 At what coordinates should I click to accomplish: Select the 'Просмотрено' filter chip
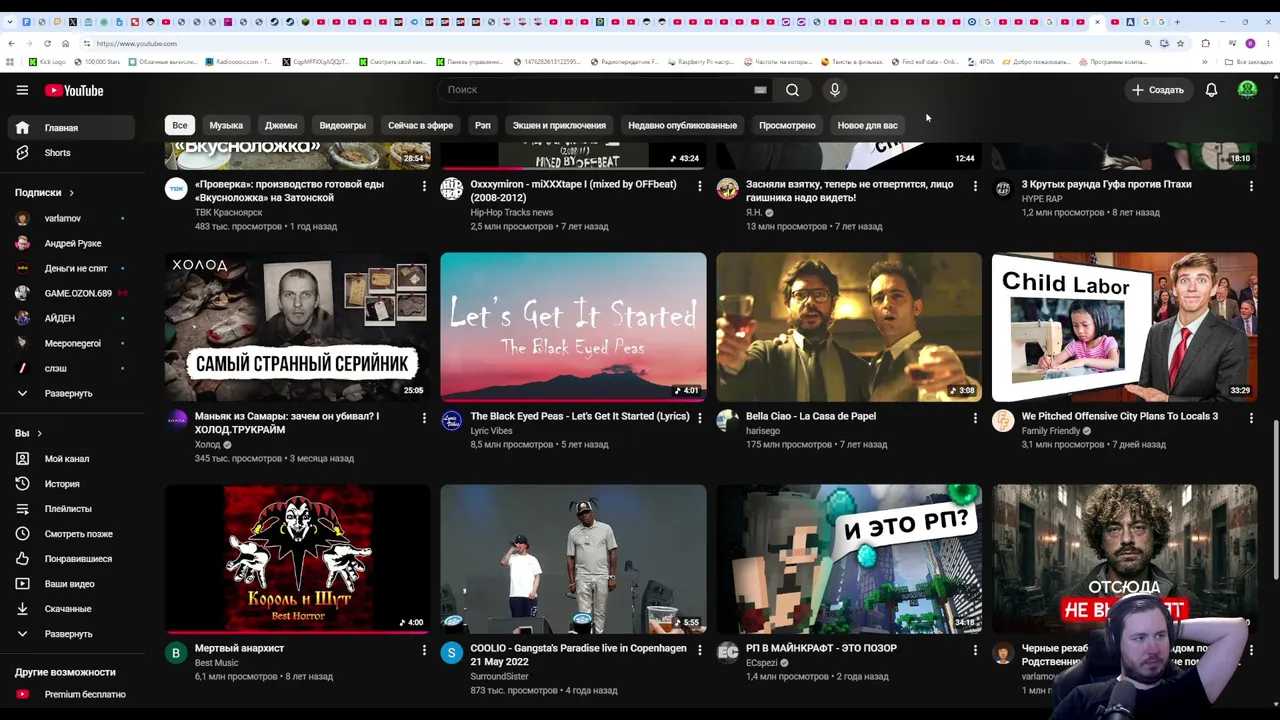coord(787,126)
